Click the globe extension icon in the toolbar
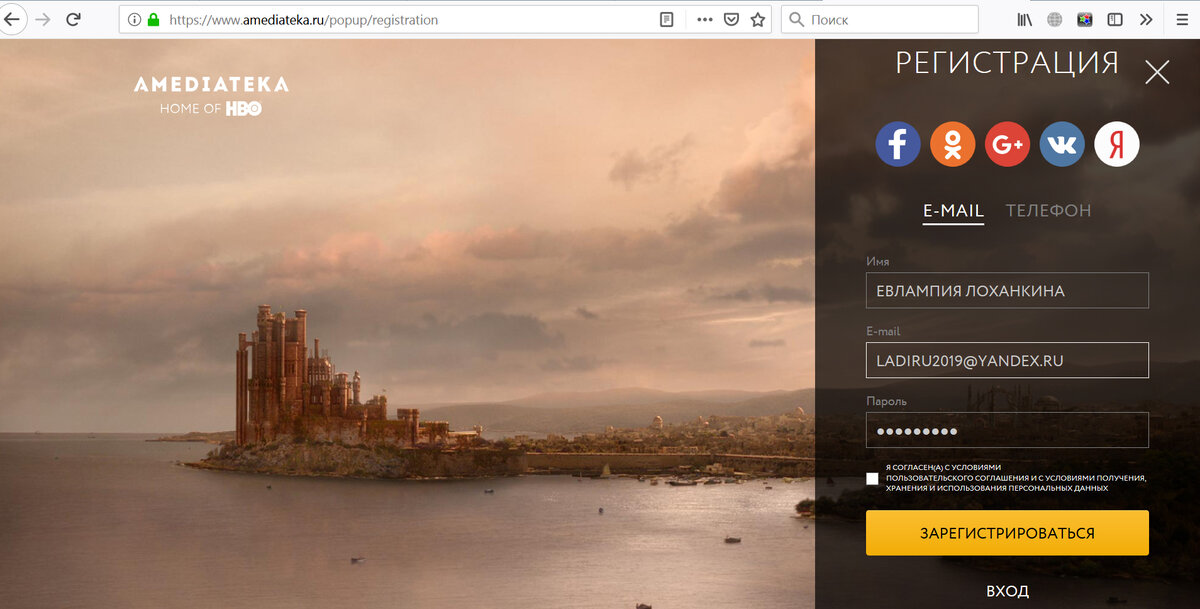Image resolution: width=1200 pixels, height=609 pixels. 1054,19
